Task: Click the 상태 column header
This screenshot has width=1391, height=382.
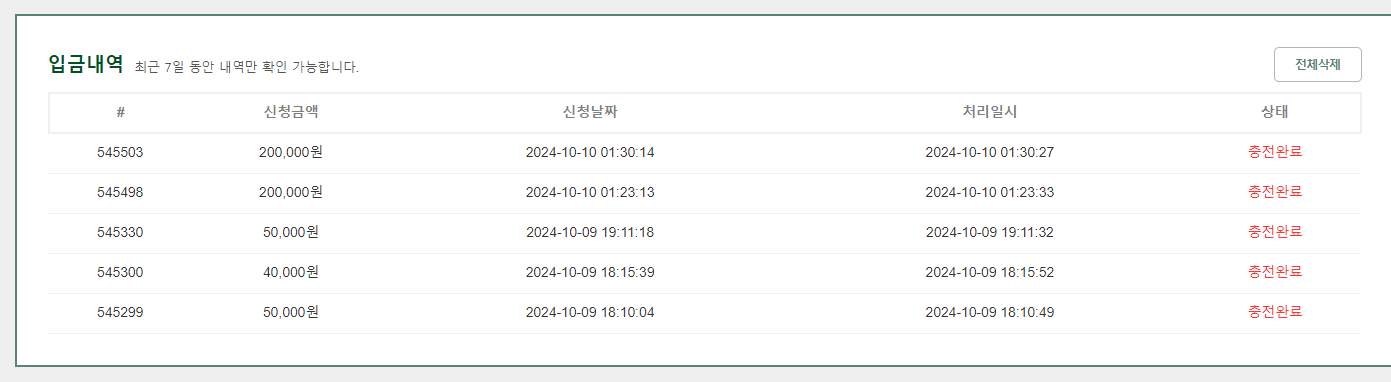Action: click(x=1275, y=112)
